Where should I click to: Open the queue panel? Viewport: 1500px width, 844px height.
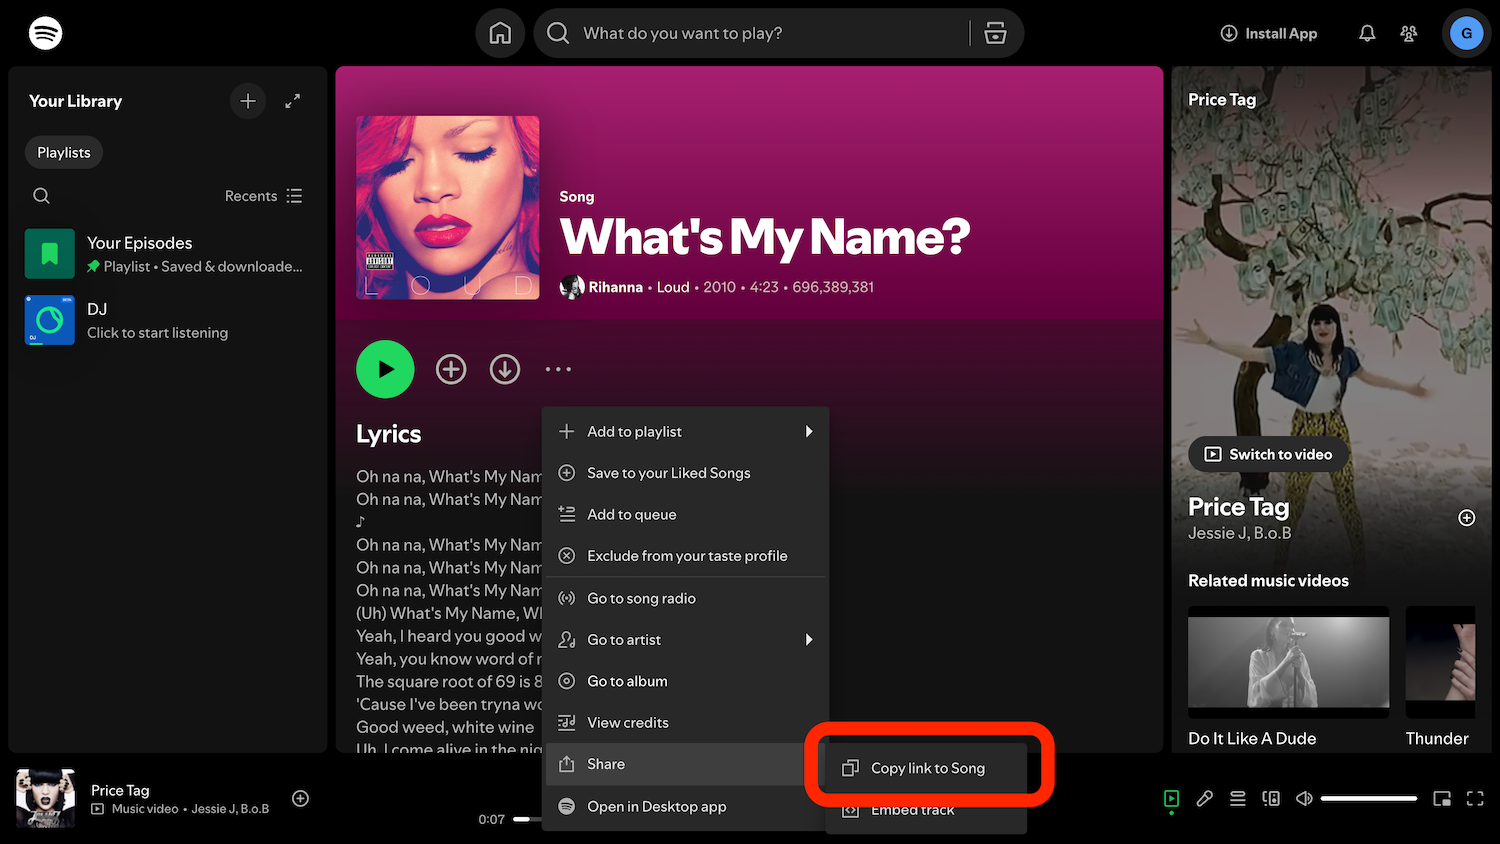[x=1238, y=798]
